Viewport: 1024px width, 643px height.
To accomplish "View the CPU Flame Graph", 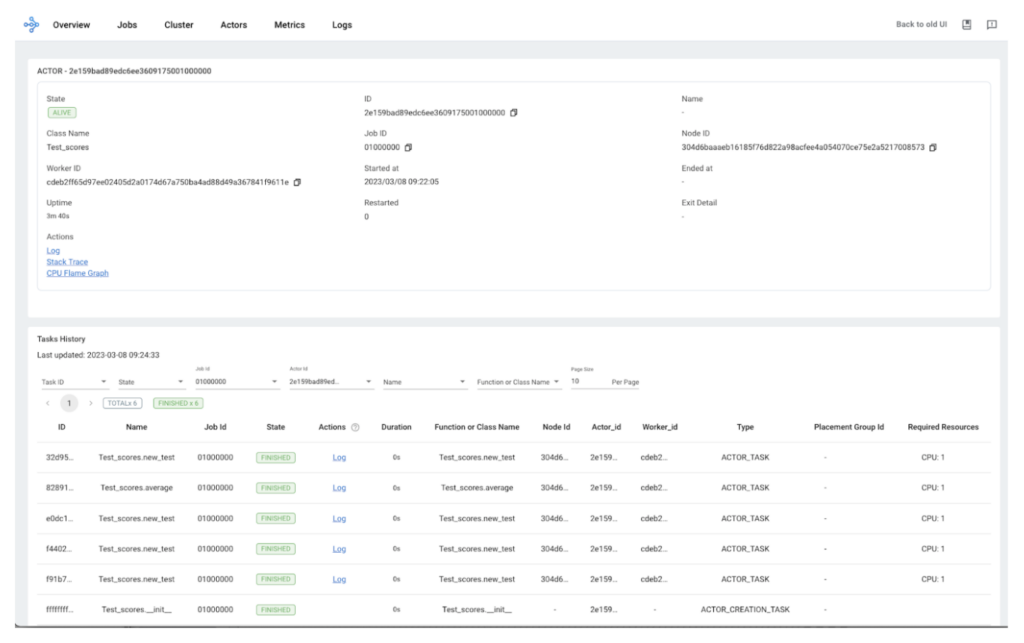I will pyautogui.click(x=79, y=275).
